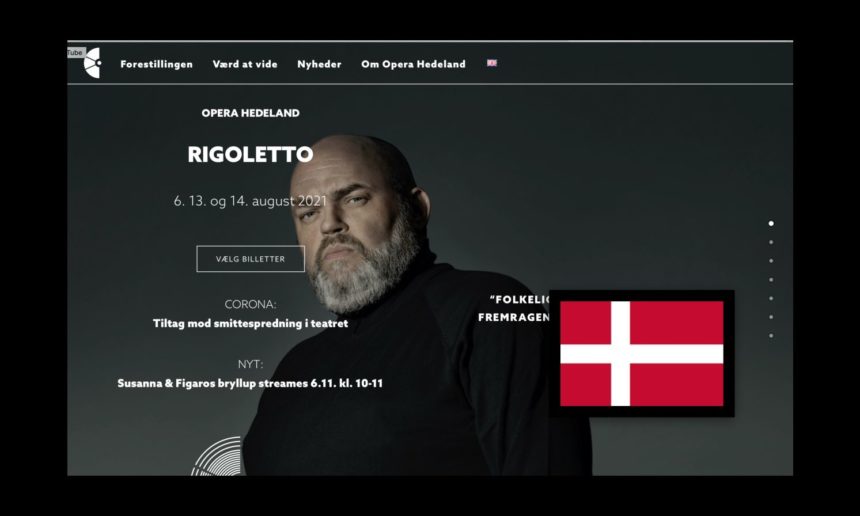Screen dimensions: 860x516
Task: Select the sixth slide indicator dot
Action: [x=771, y=317]
